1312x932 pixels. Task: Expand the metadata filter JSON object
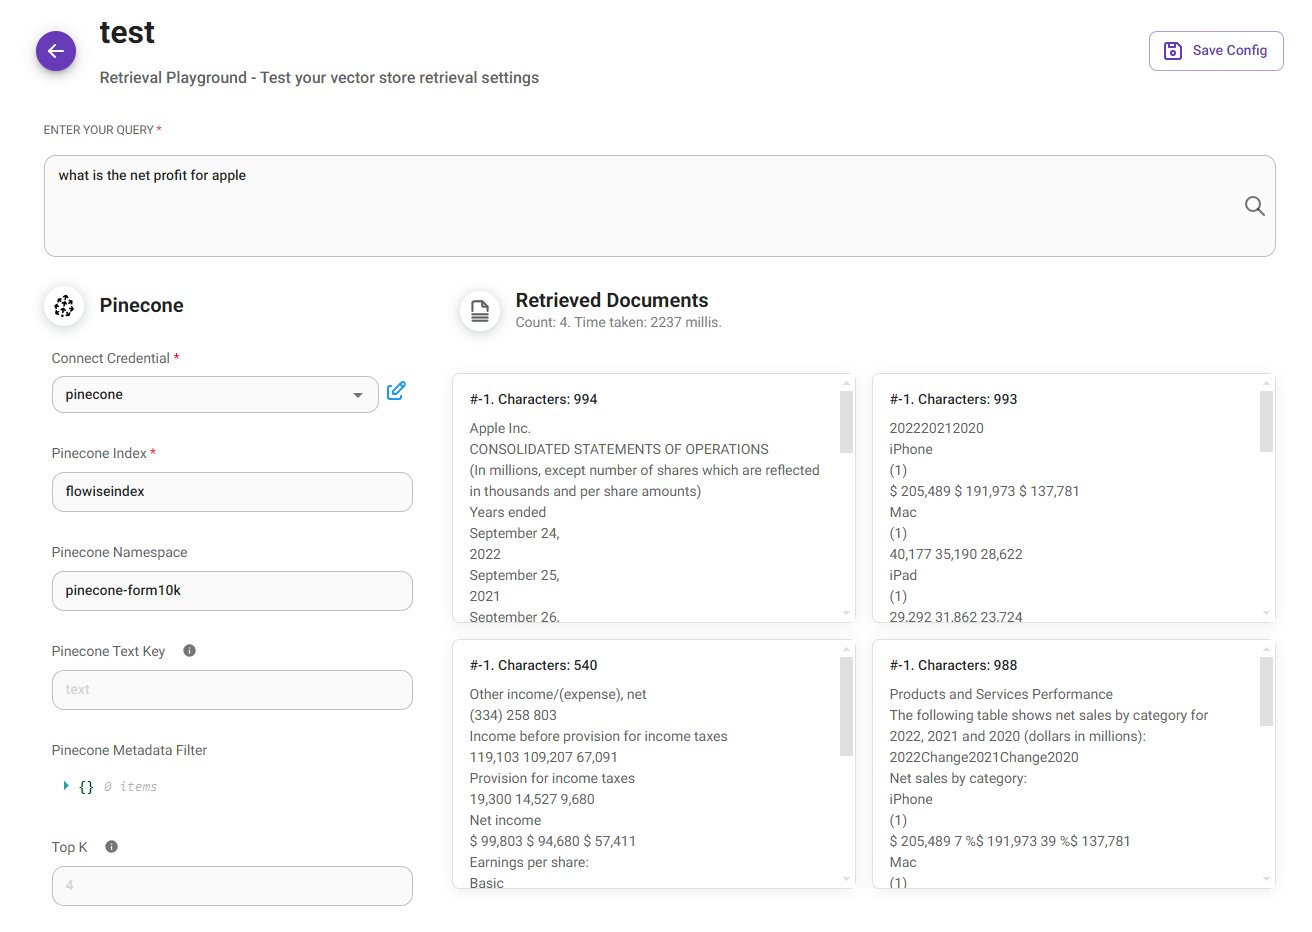[x=66, y=786]
